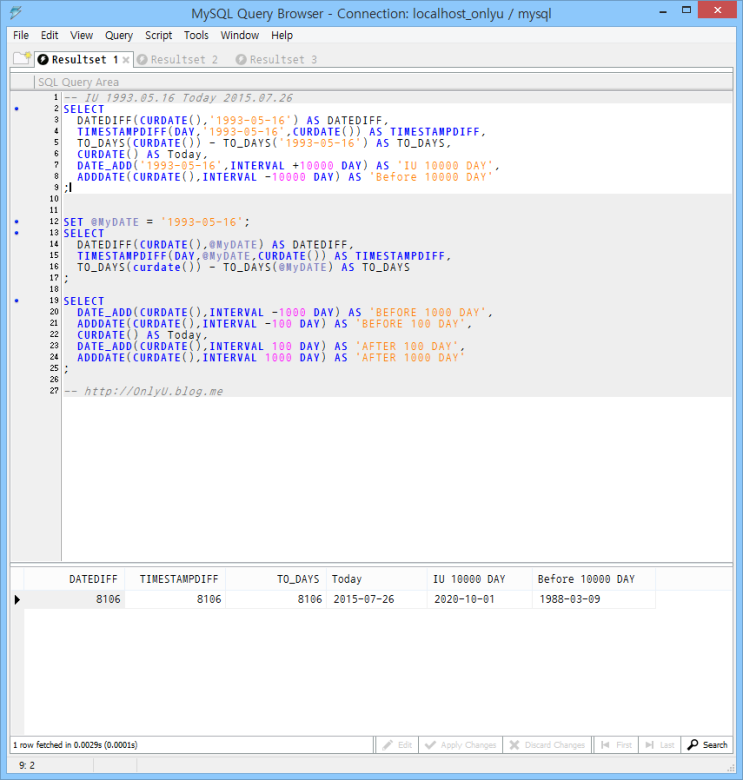Click line number 10 in the gutter

pos(54,199)
